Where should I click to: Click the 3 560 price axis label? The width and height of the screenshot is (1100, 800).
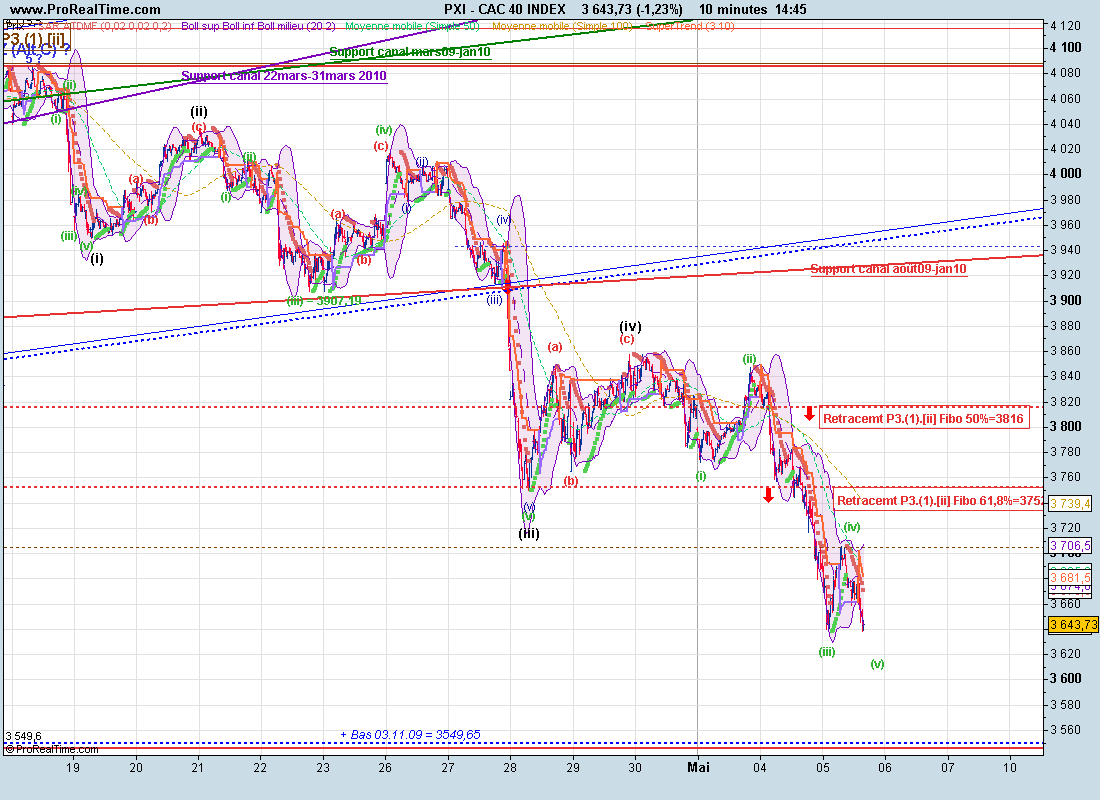(x=1066, y=730)
